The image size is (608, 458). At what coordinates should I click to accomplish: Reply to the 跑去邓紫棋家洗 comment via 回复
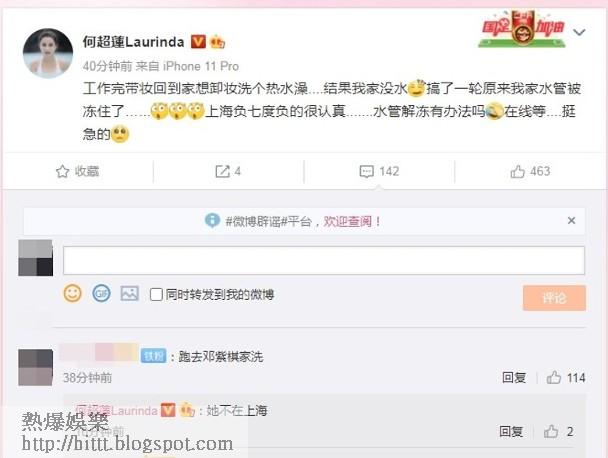coord(514,377)
